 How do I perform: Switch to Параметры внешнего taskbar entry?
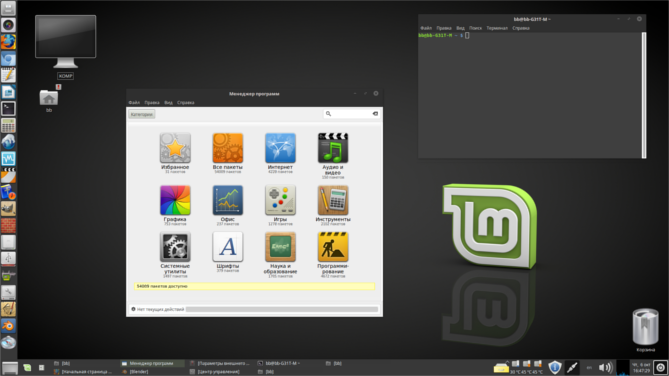(x=220, y=364)
